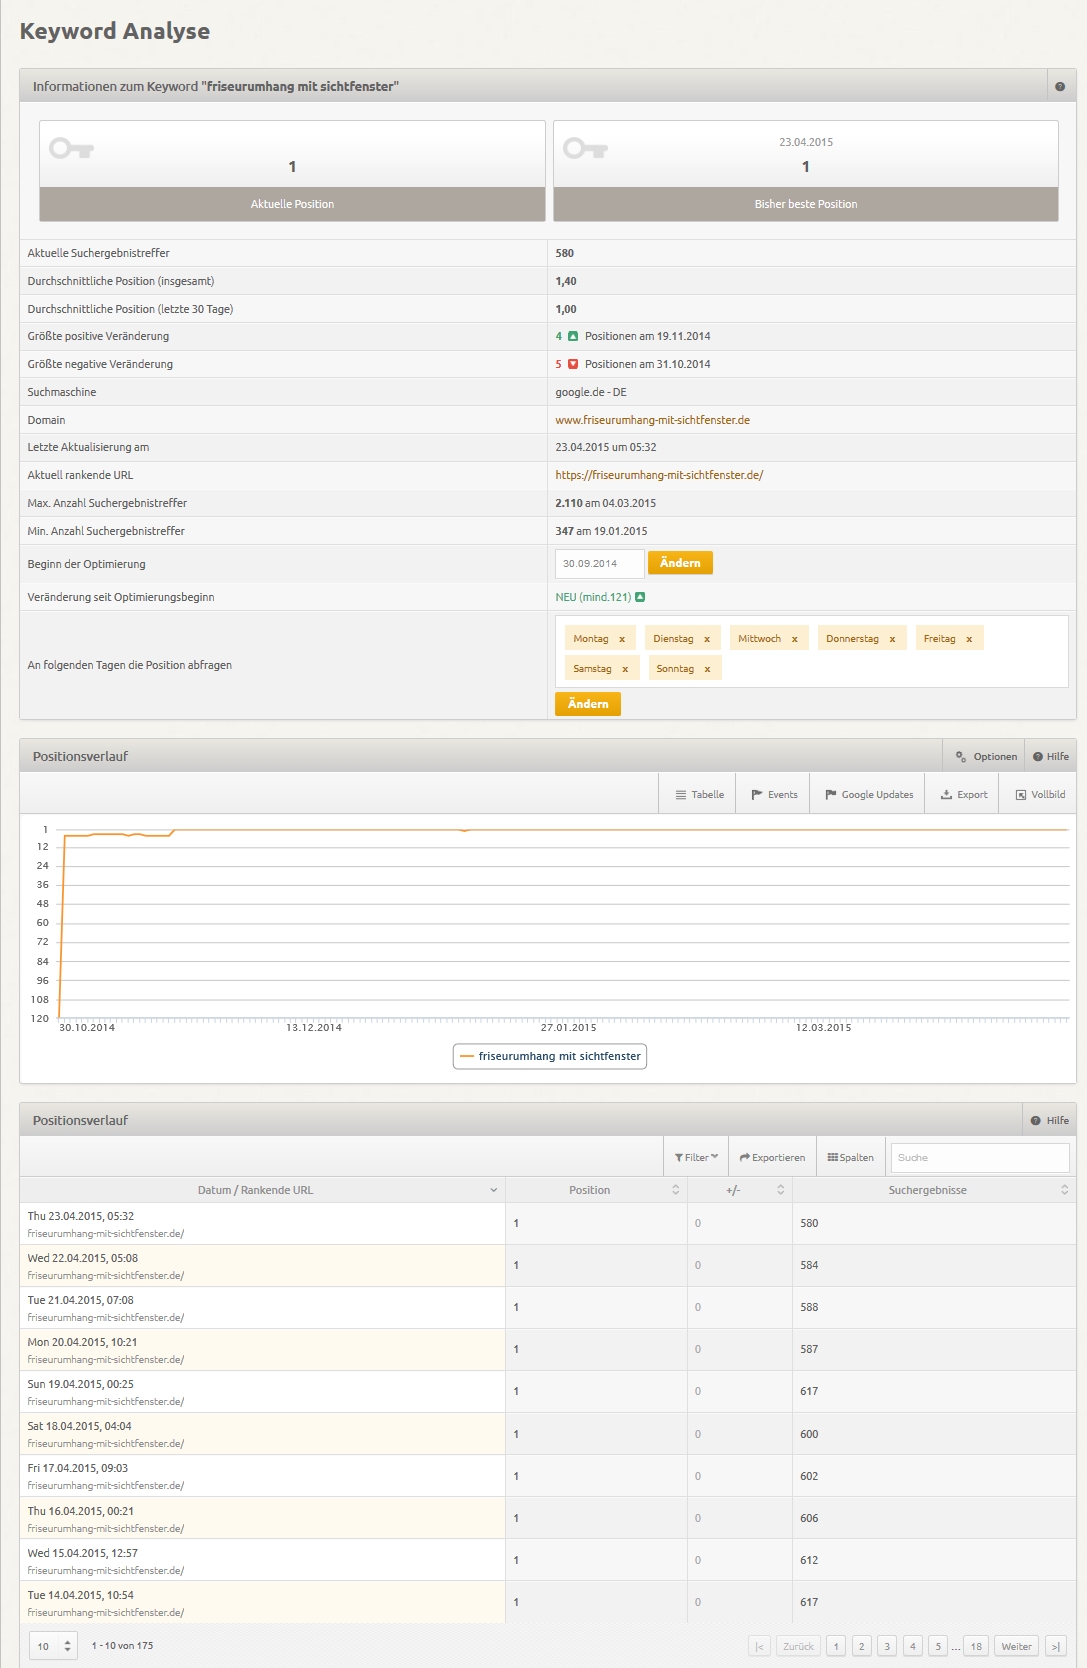This screenshot has height=1668, width=1087.
Task: Open chart Optionen settings
Action: tap(985, 757)
